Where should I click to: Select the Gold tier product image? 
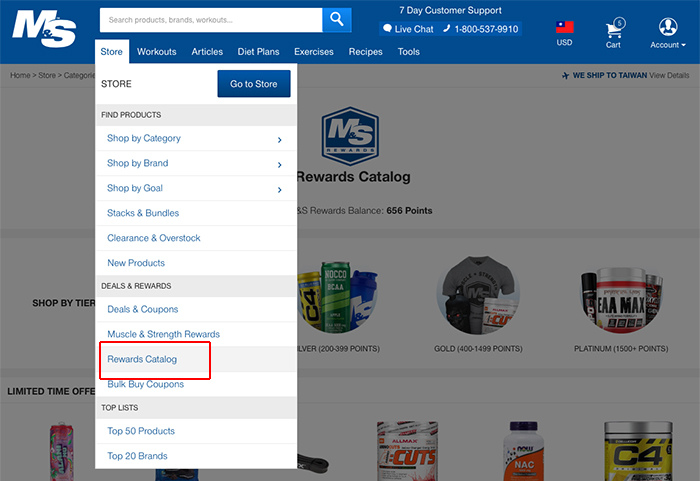tap(478, 295)
